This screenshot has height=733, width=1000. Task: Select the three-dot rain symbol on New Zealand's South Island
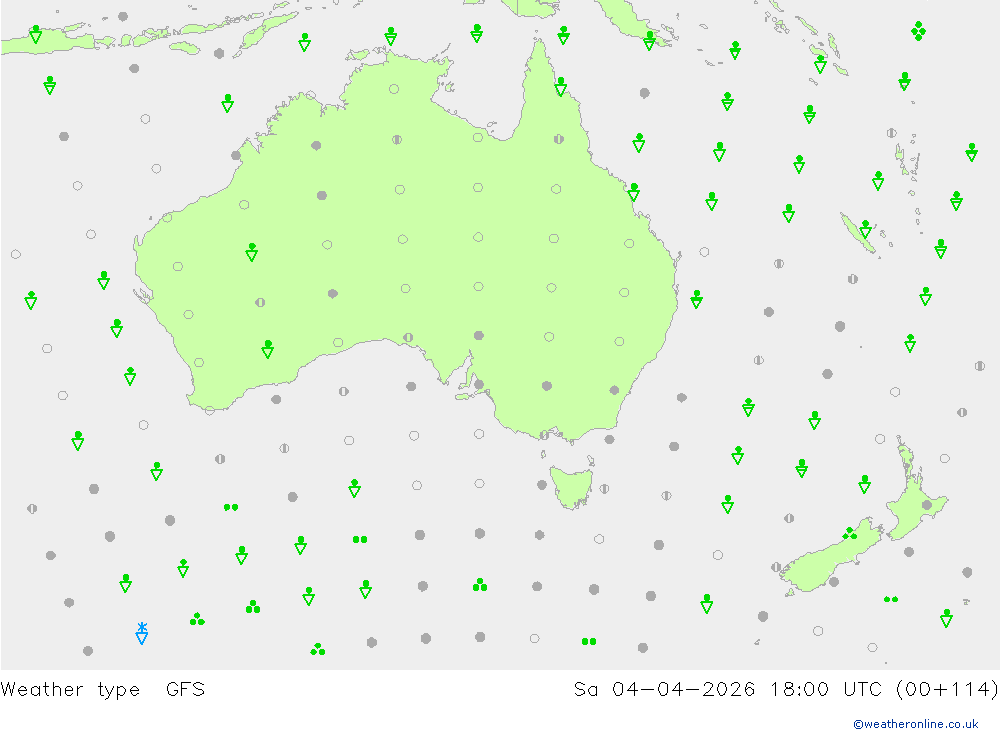tap(849, 533)
